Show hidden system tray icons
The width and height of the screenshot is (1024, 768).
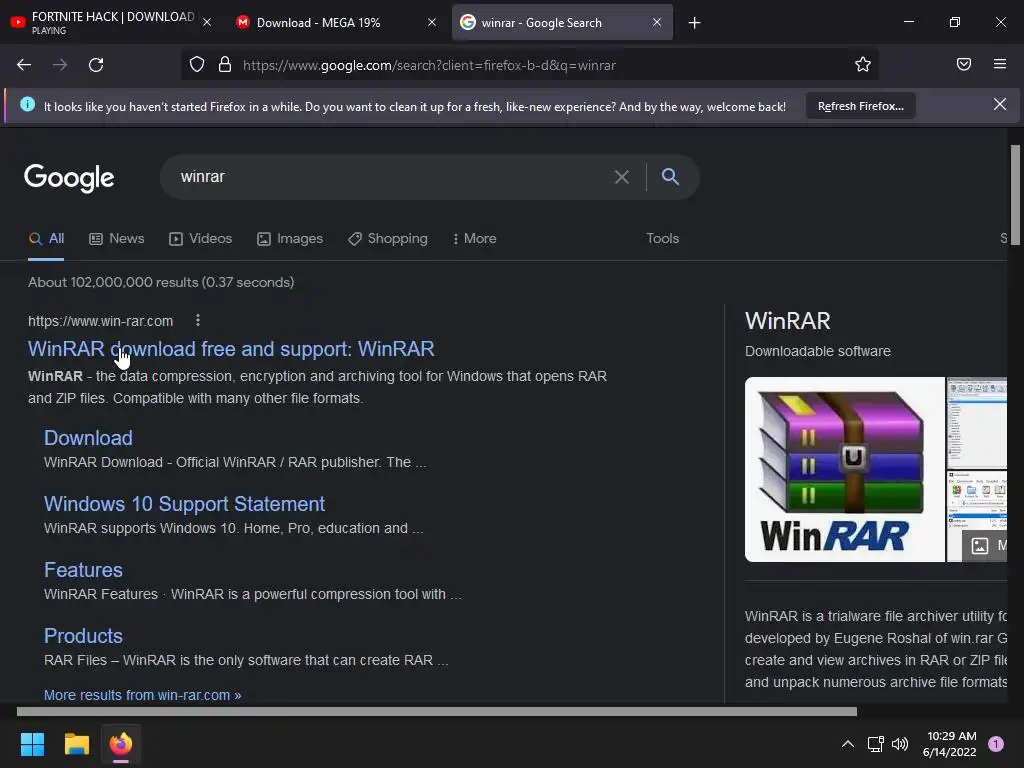click(848, 744)
